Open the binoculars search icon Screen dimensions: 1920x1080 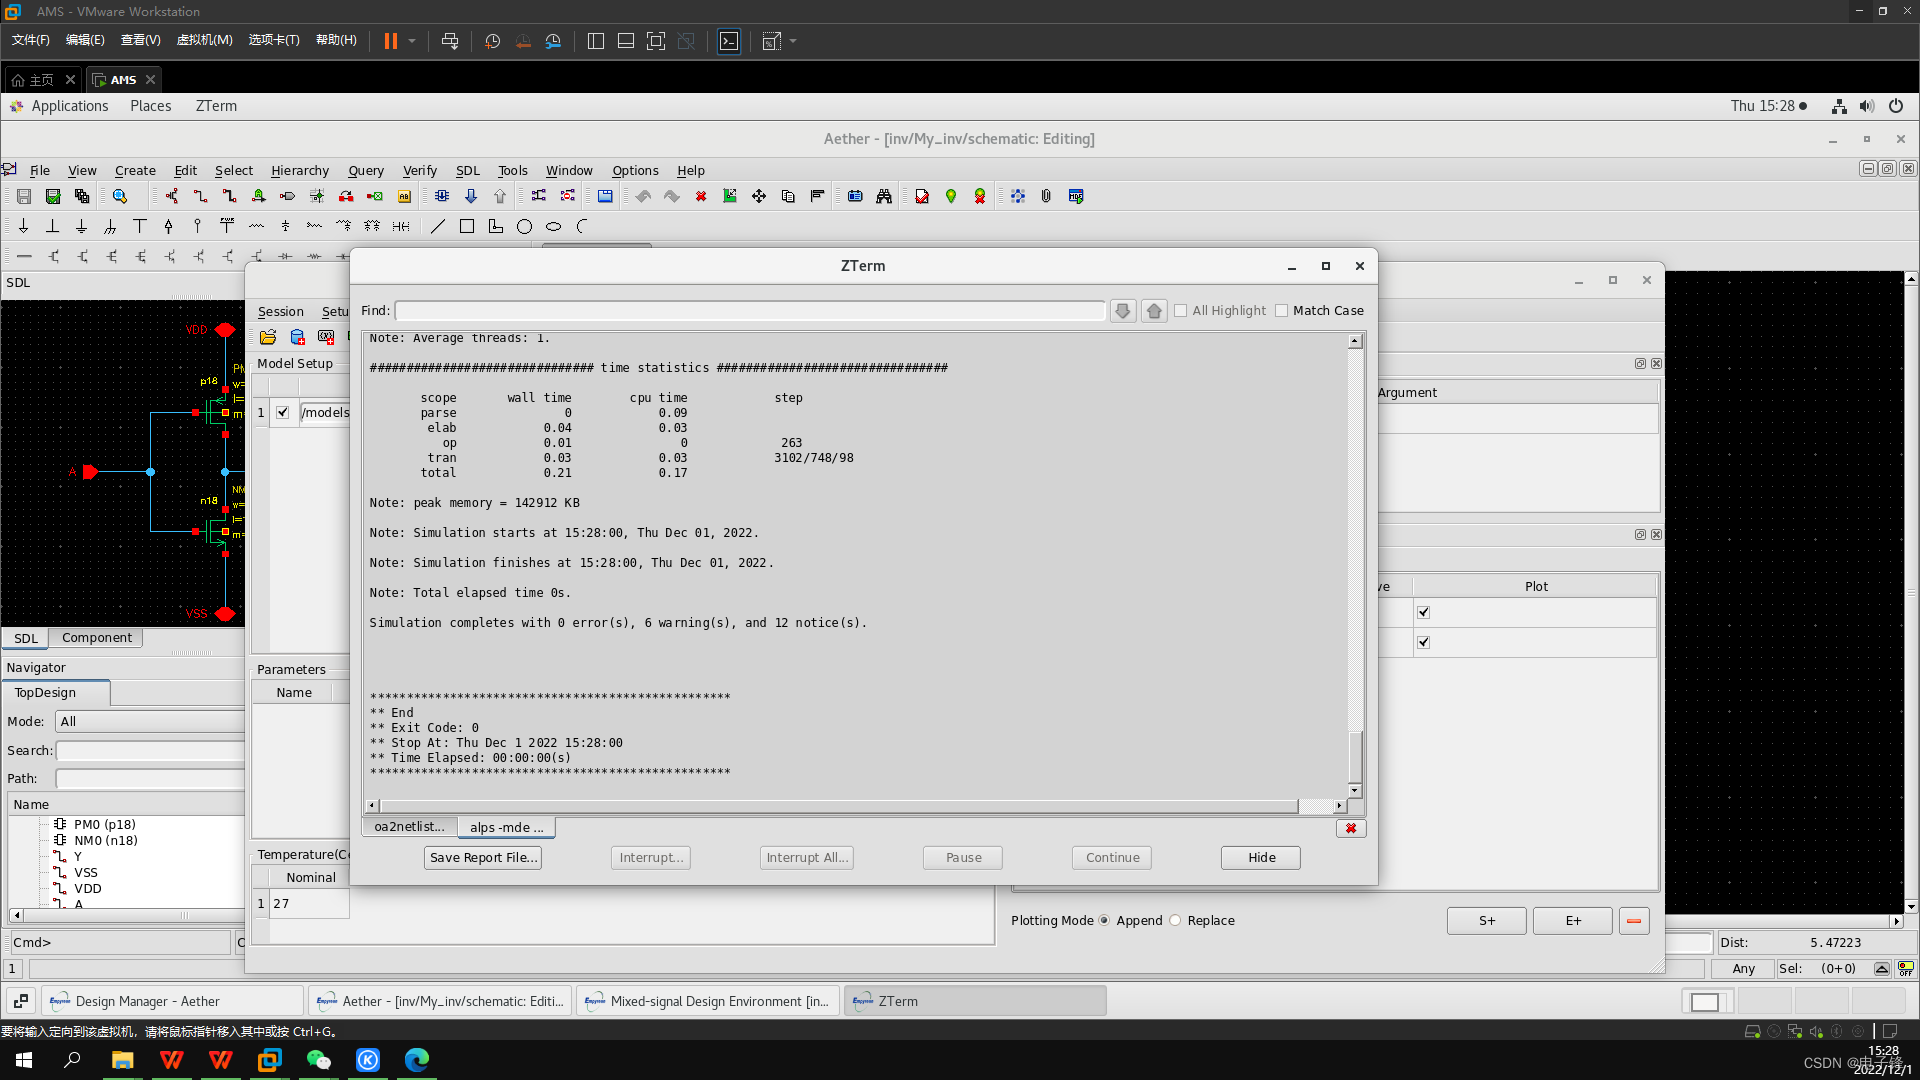(884, 196)
